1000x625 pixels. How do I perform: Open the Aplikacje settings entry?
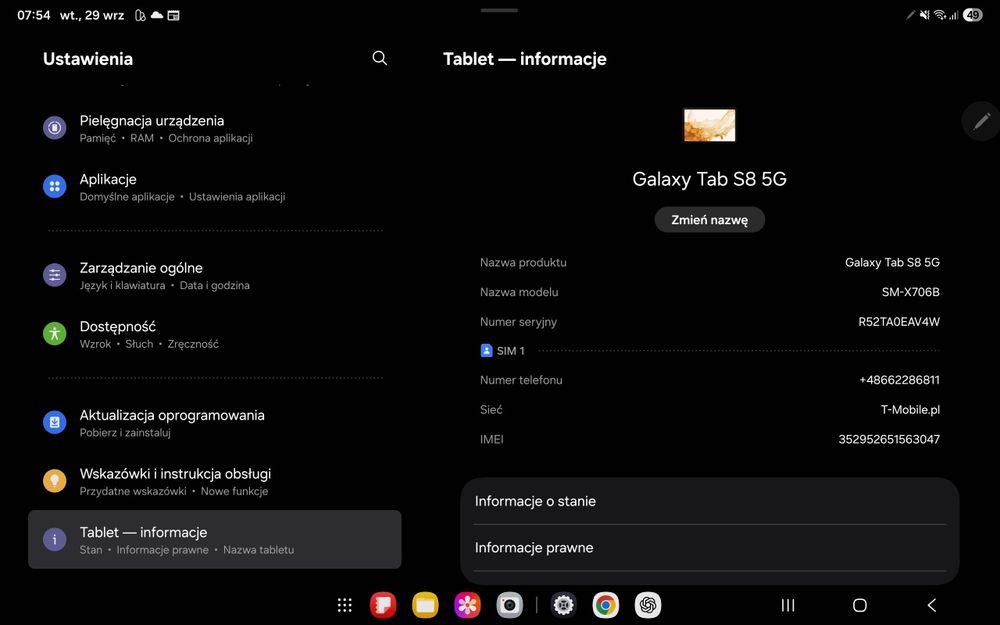[214, 187]
